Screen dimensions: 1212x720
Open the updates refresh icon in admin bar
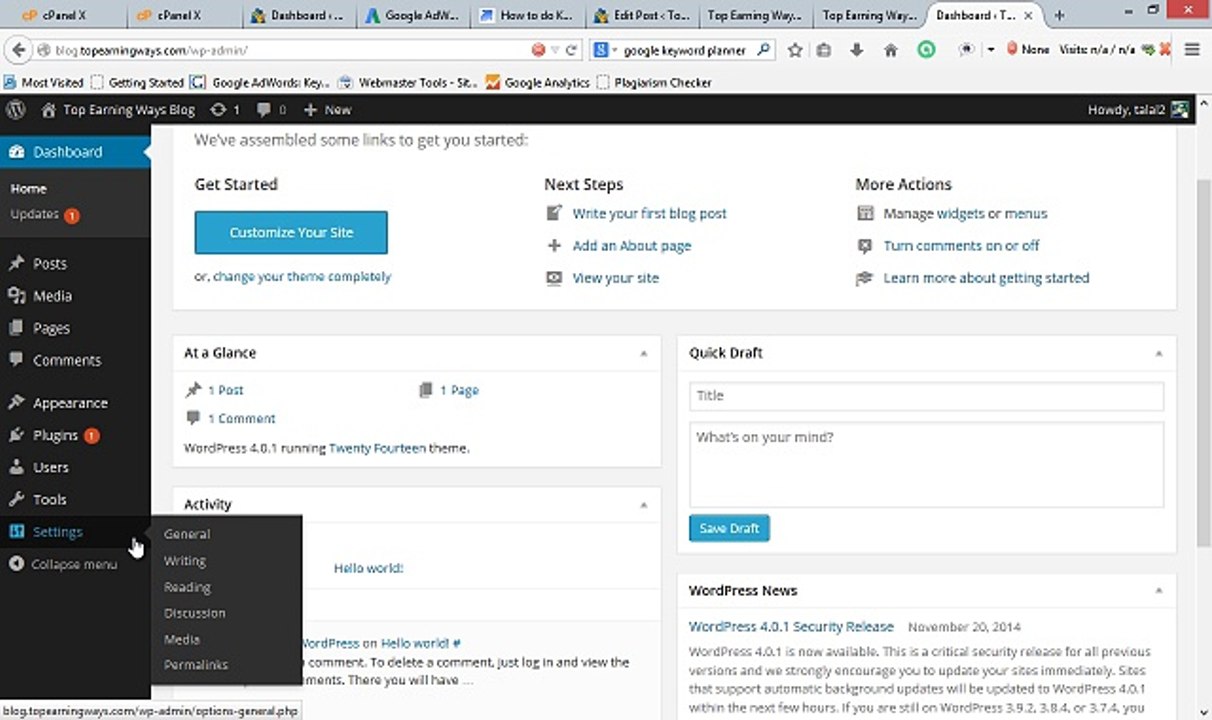218,110
